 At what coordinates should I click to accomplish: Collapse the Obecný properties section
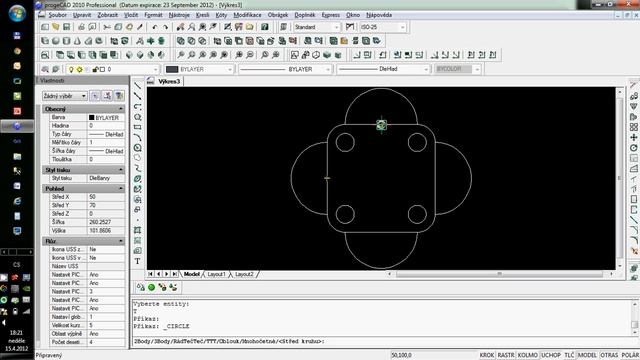click(x=121, y=109)
